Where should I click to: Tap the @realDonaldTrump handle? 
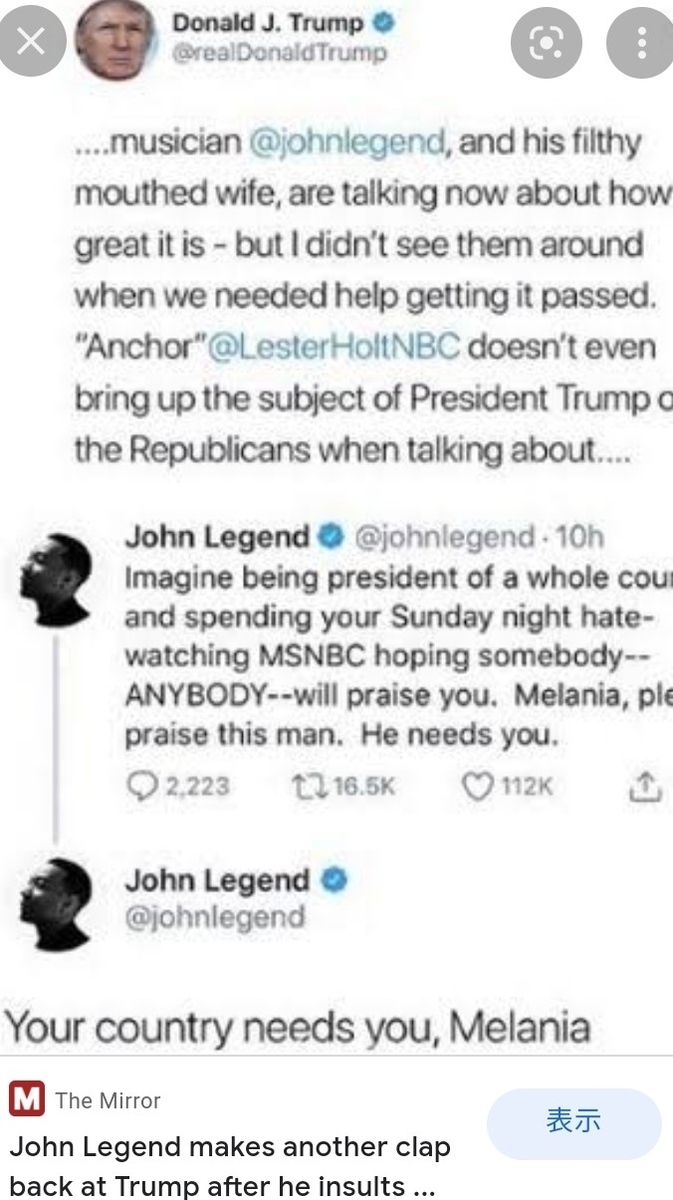coord(280,53)
